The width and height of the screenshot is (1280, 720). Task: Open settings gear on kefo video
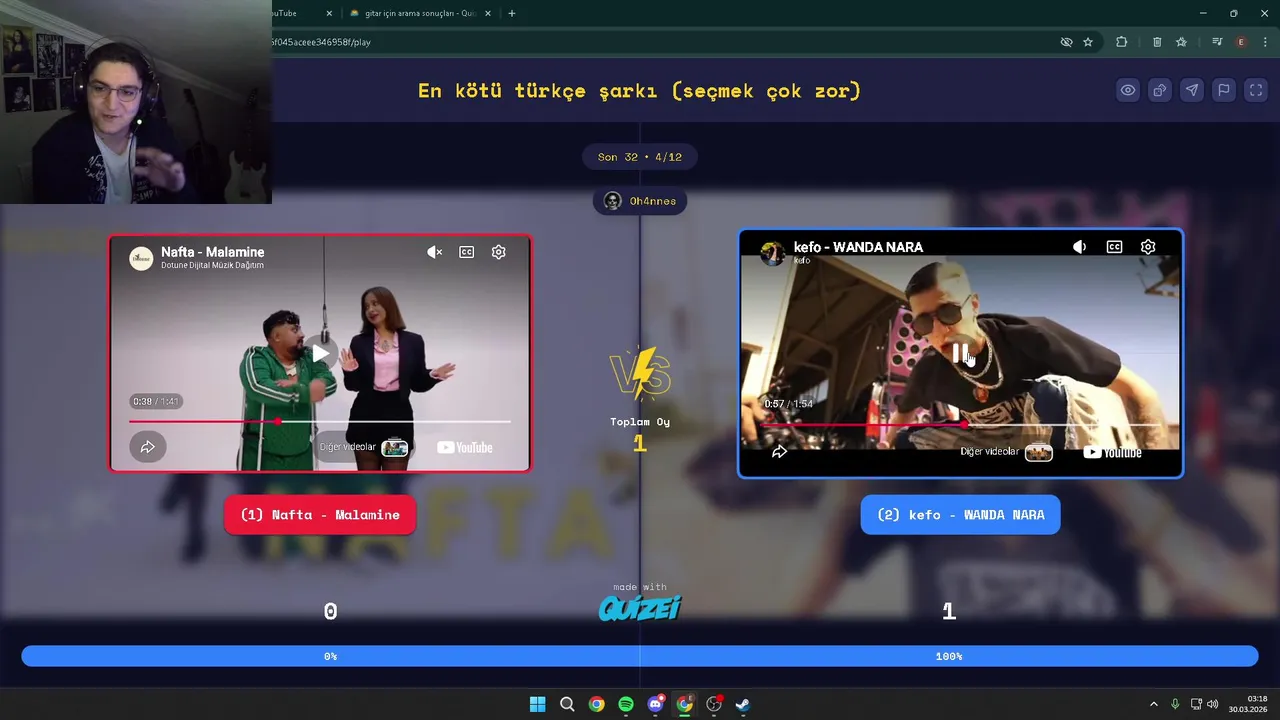click(x=1148, y=247)
